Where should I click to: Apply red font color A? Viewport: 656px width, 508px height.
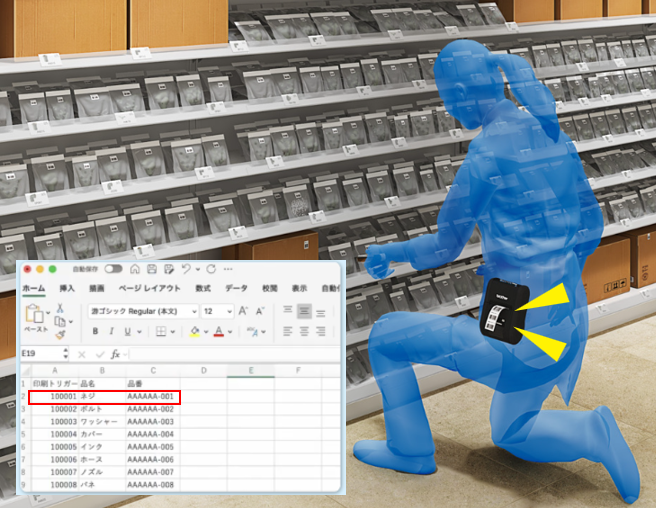point(218,331)
